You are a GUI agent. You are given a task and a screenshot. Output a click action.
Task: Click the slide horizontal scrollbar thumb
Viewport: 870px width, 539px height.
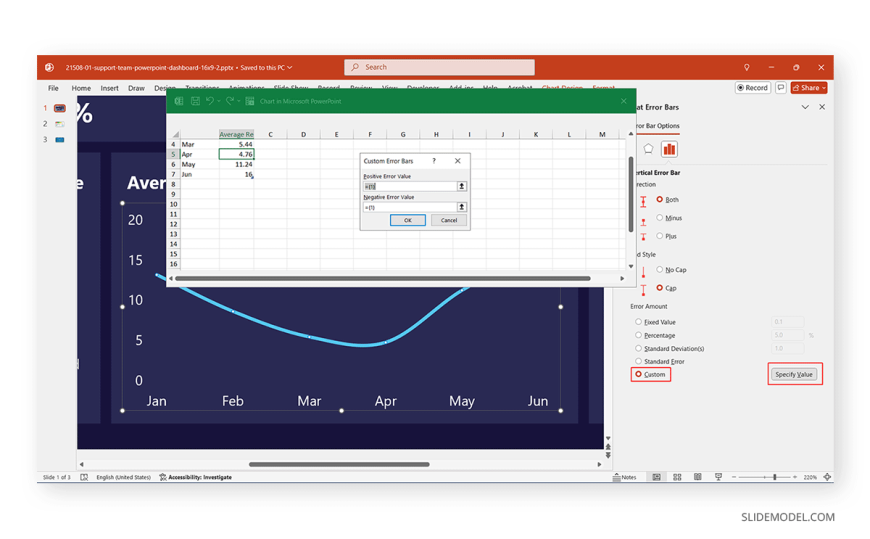click(x=339, y=464)
